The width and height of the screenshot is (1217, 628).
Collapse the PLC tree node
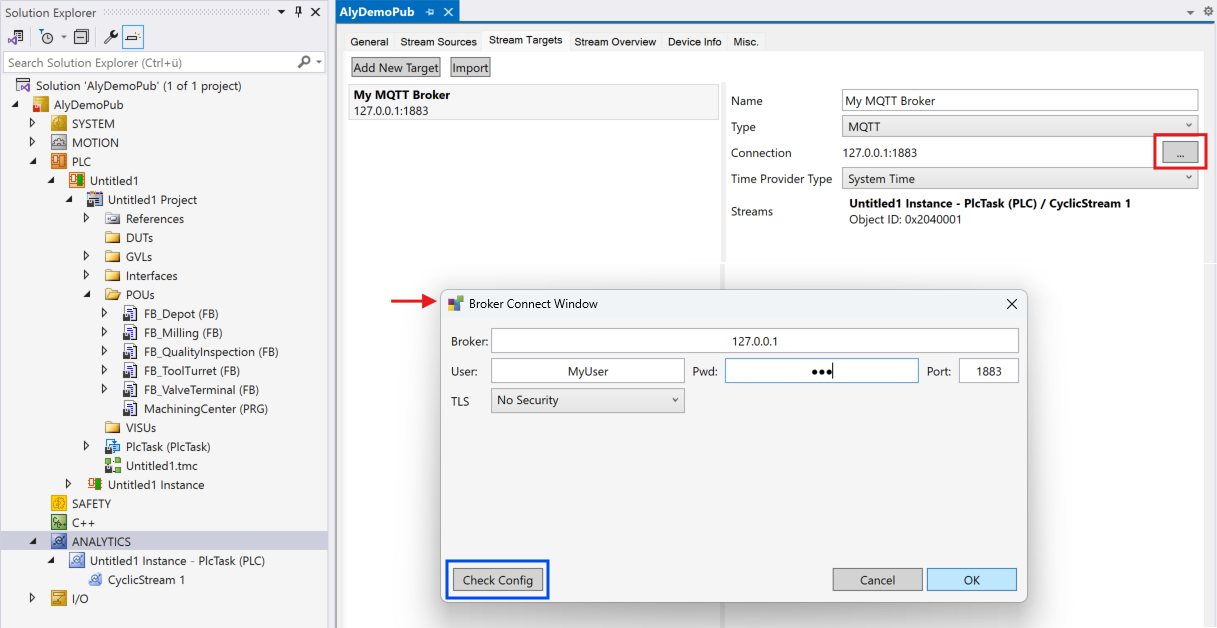coord(33,162)
